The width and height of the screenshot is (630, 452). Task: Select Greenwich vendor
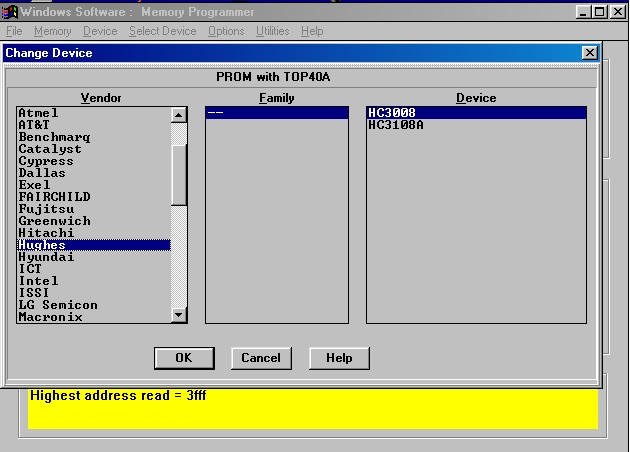(x=94, y=221)
